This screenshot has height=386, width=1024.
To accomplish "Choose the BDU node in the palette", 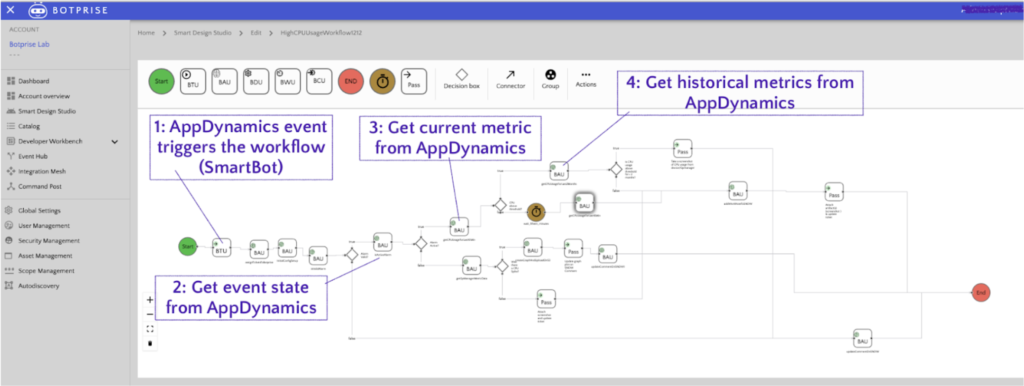I will [x=256, y=82].
